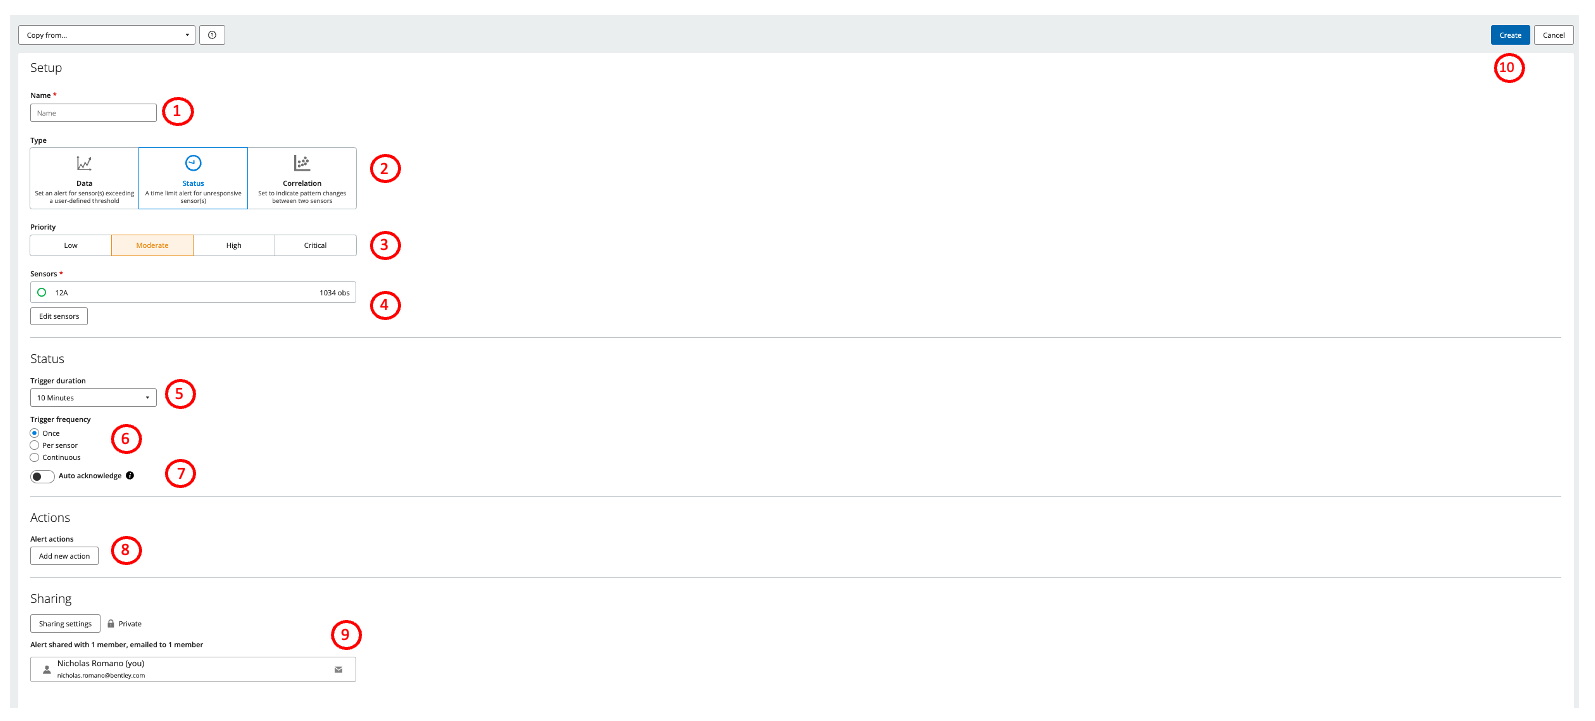The width and height of the screenshot is (1595, 721).
Task: Select the Continuous trigger frequency
Action: tap(34, 457)
